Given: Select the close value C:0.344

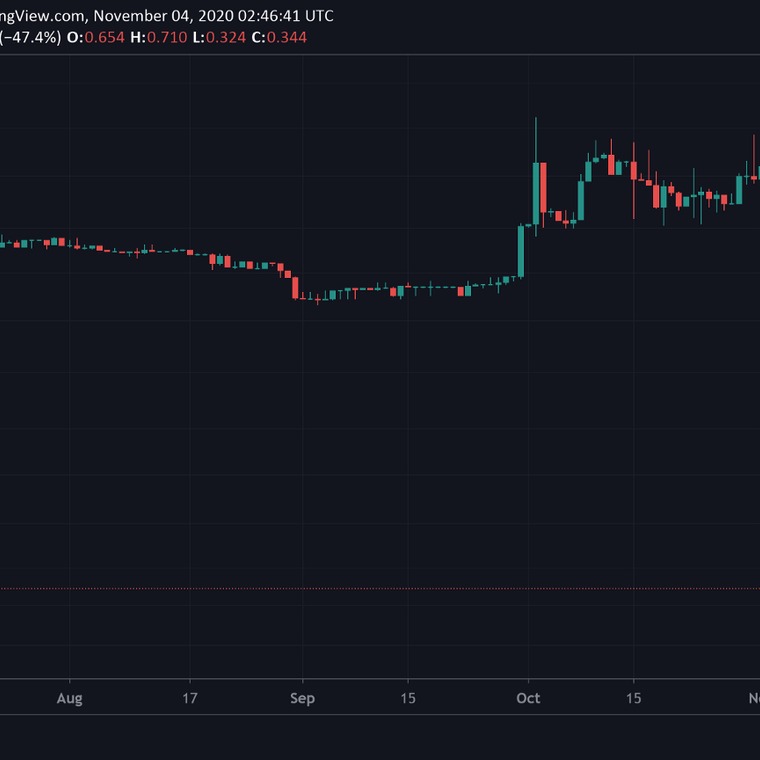Looking at the screenshot, I should click(279, 37).
